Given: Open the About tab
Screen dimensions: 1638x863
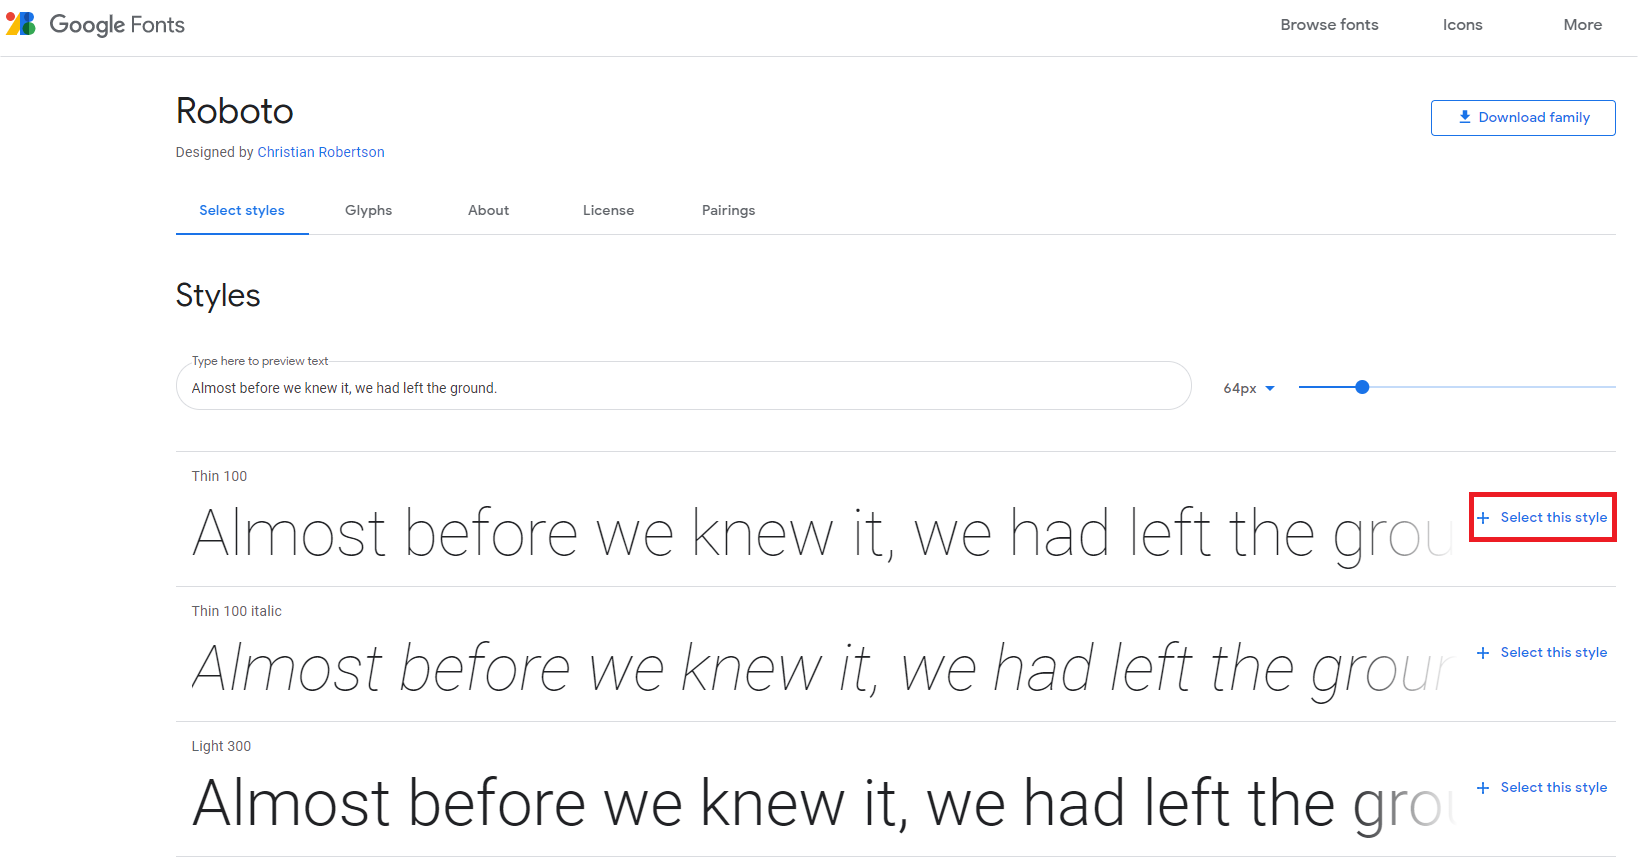Looking at the screenshot, I should tap(488, 210).
